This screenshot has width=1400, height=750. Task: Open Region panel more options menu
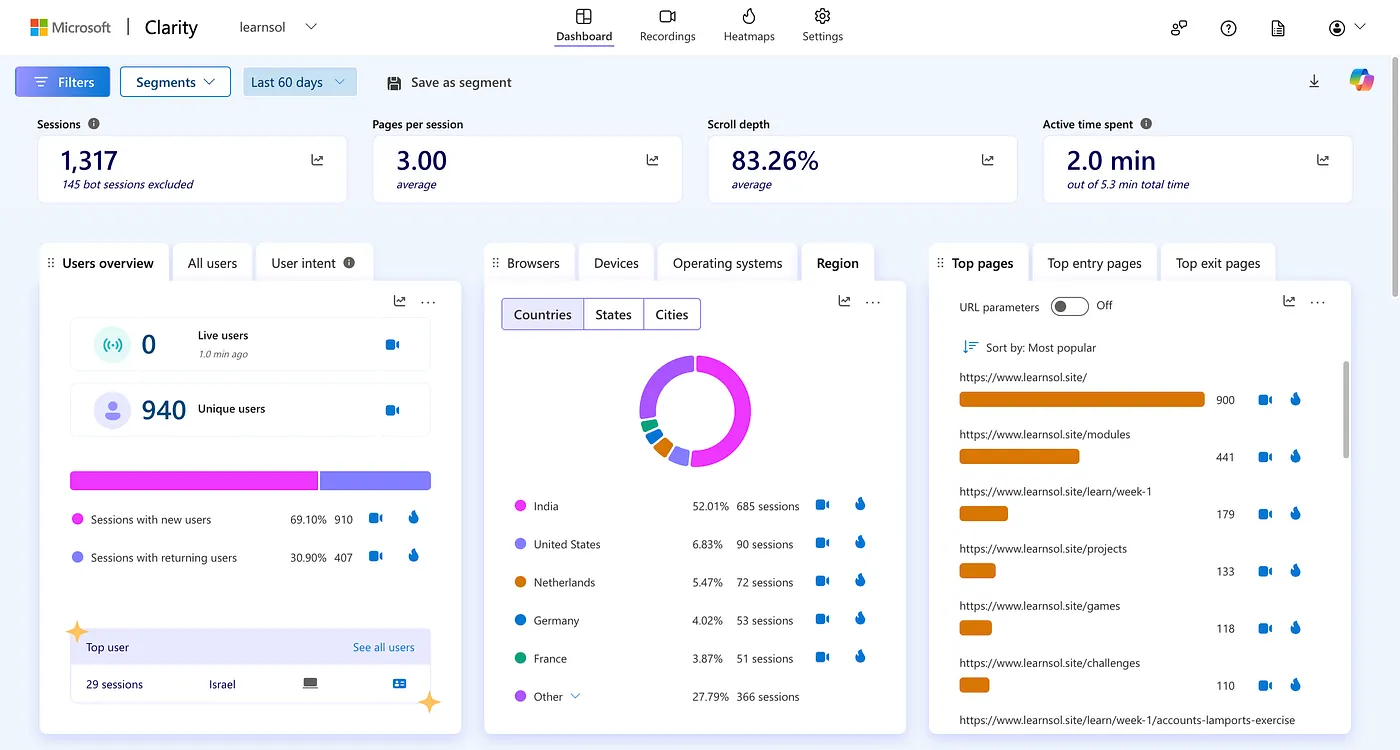pos(873,301)
